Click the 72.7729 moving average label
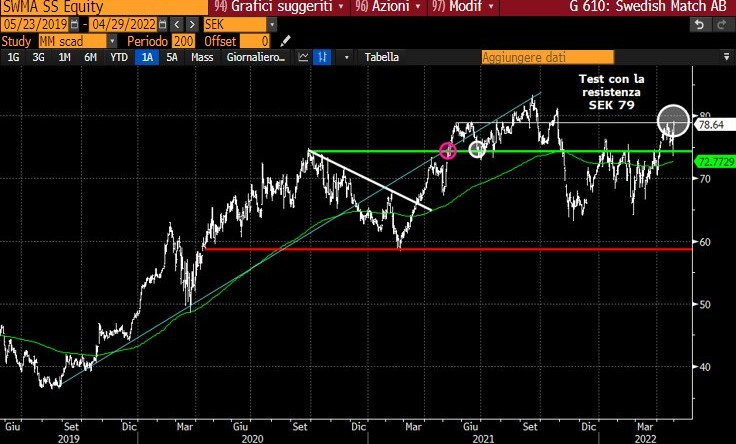Screen dimensions: 736x444 point(716,162)
